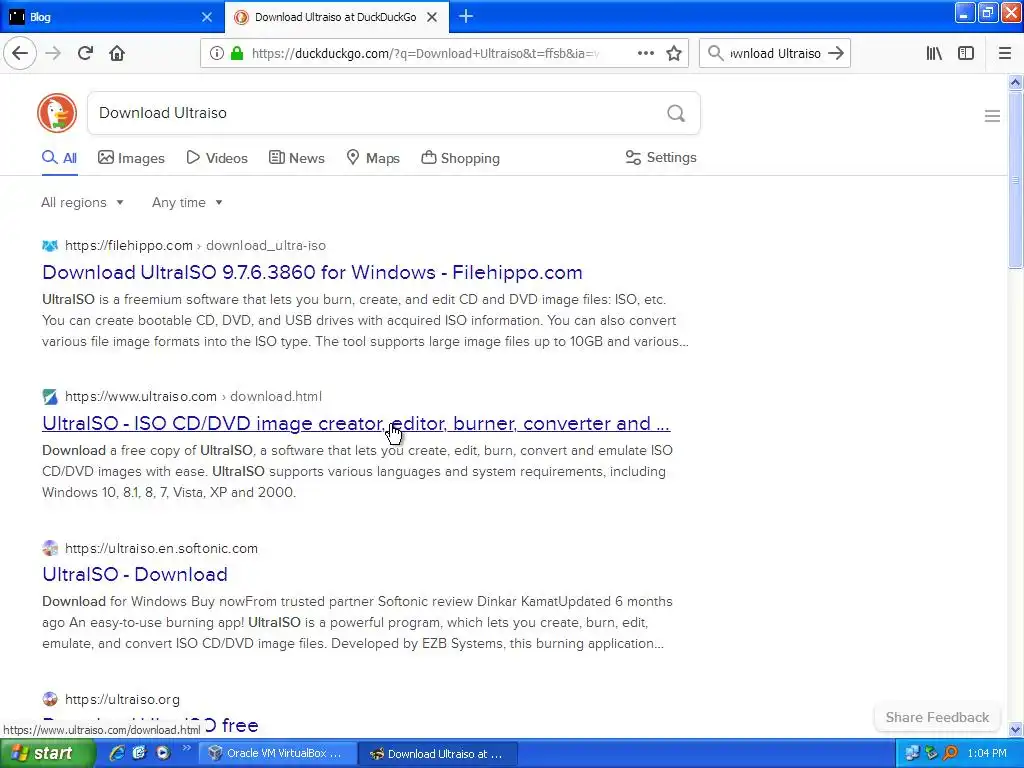Expand the Any time filter
Viewport: 1024px width, 768px height.
click(187, 202)
